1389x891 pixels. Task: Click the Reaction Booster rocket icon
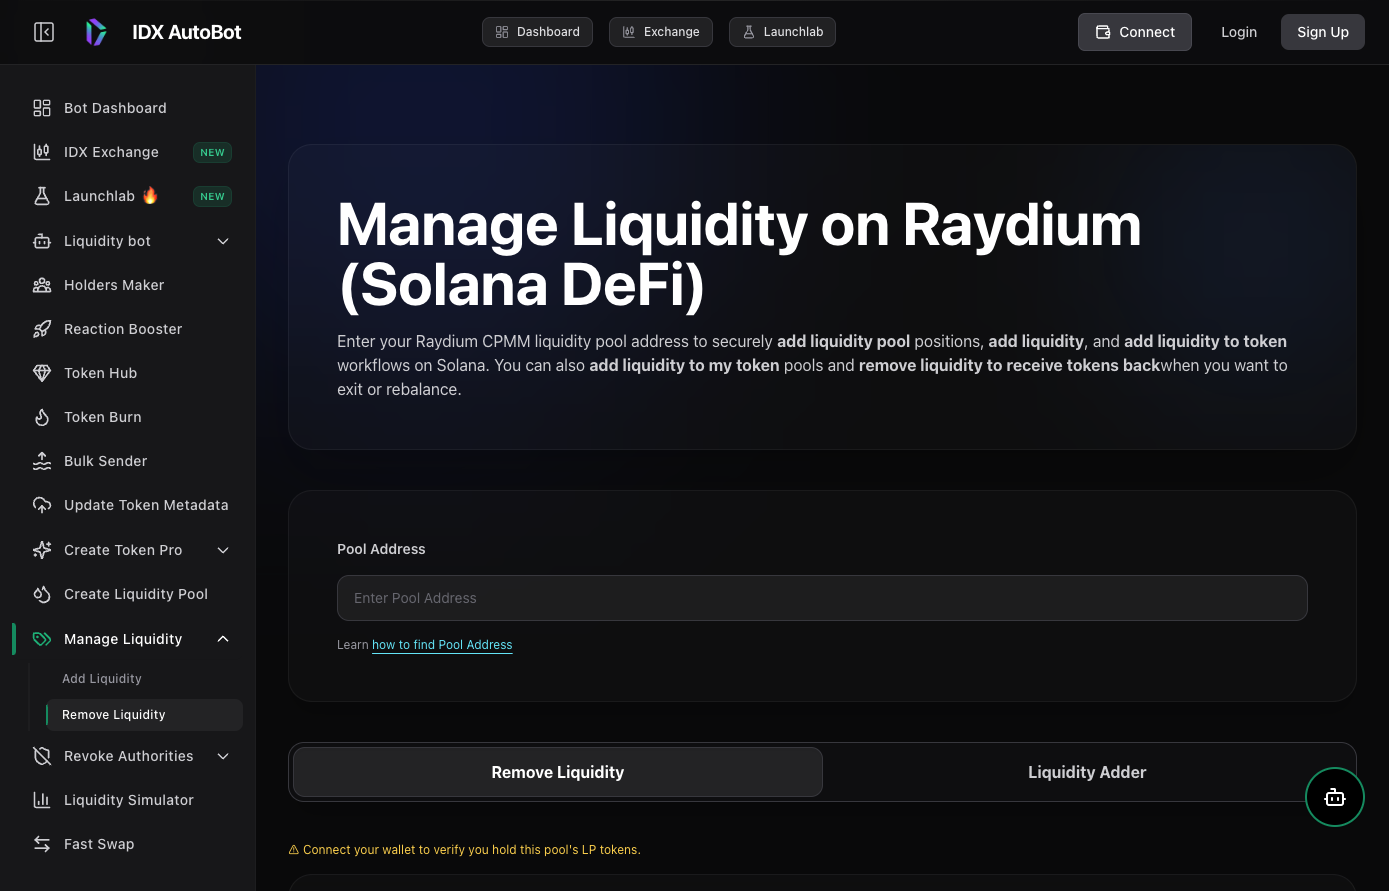42,329
